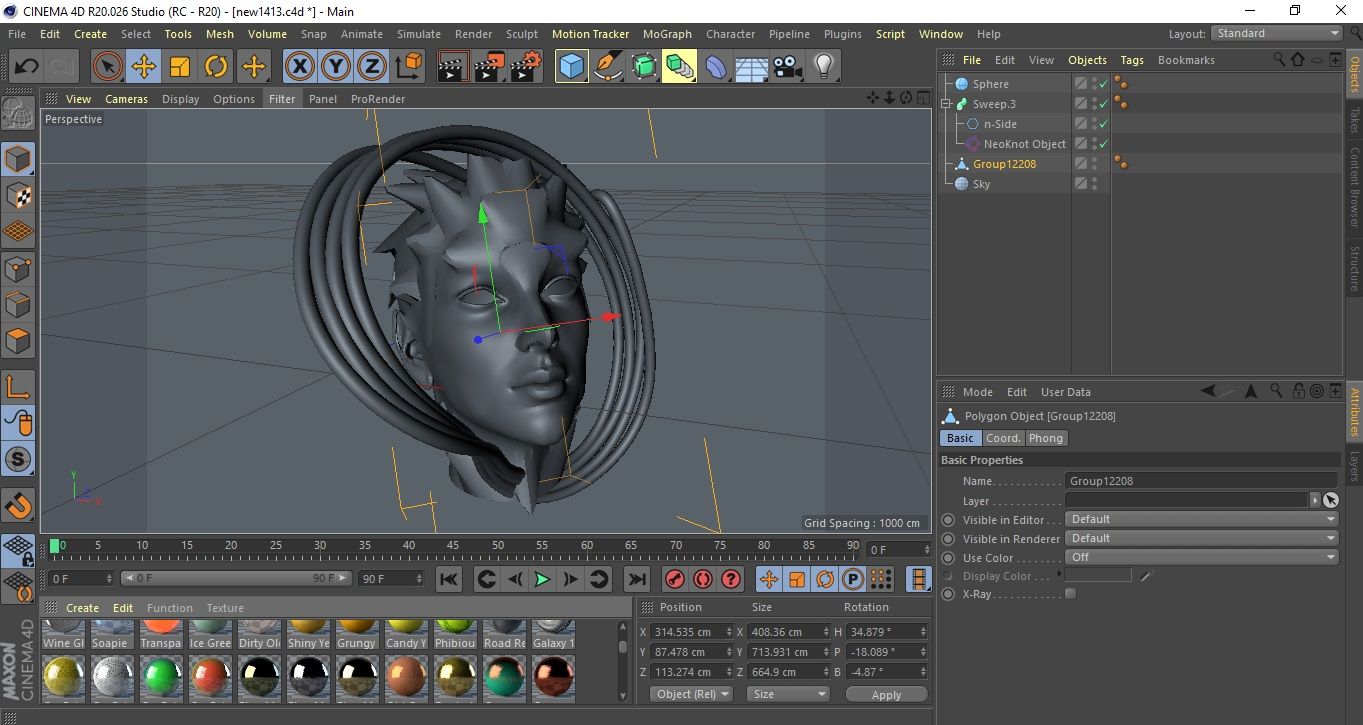Add a Cube primitive object
Screen dimensions: 1363x725
point(572,67)
